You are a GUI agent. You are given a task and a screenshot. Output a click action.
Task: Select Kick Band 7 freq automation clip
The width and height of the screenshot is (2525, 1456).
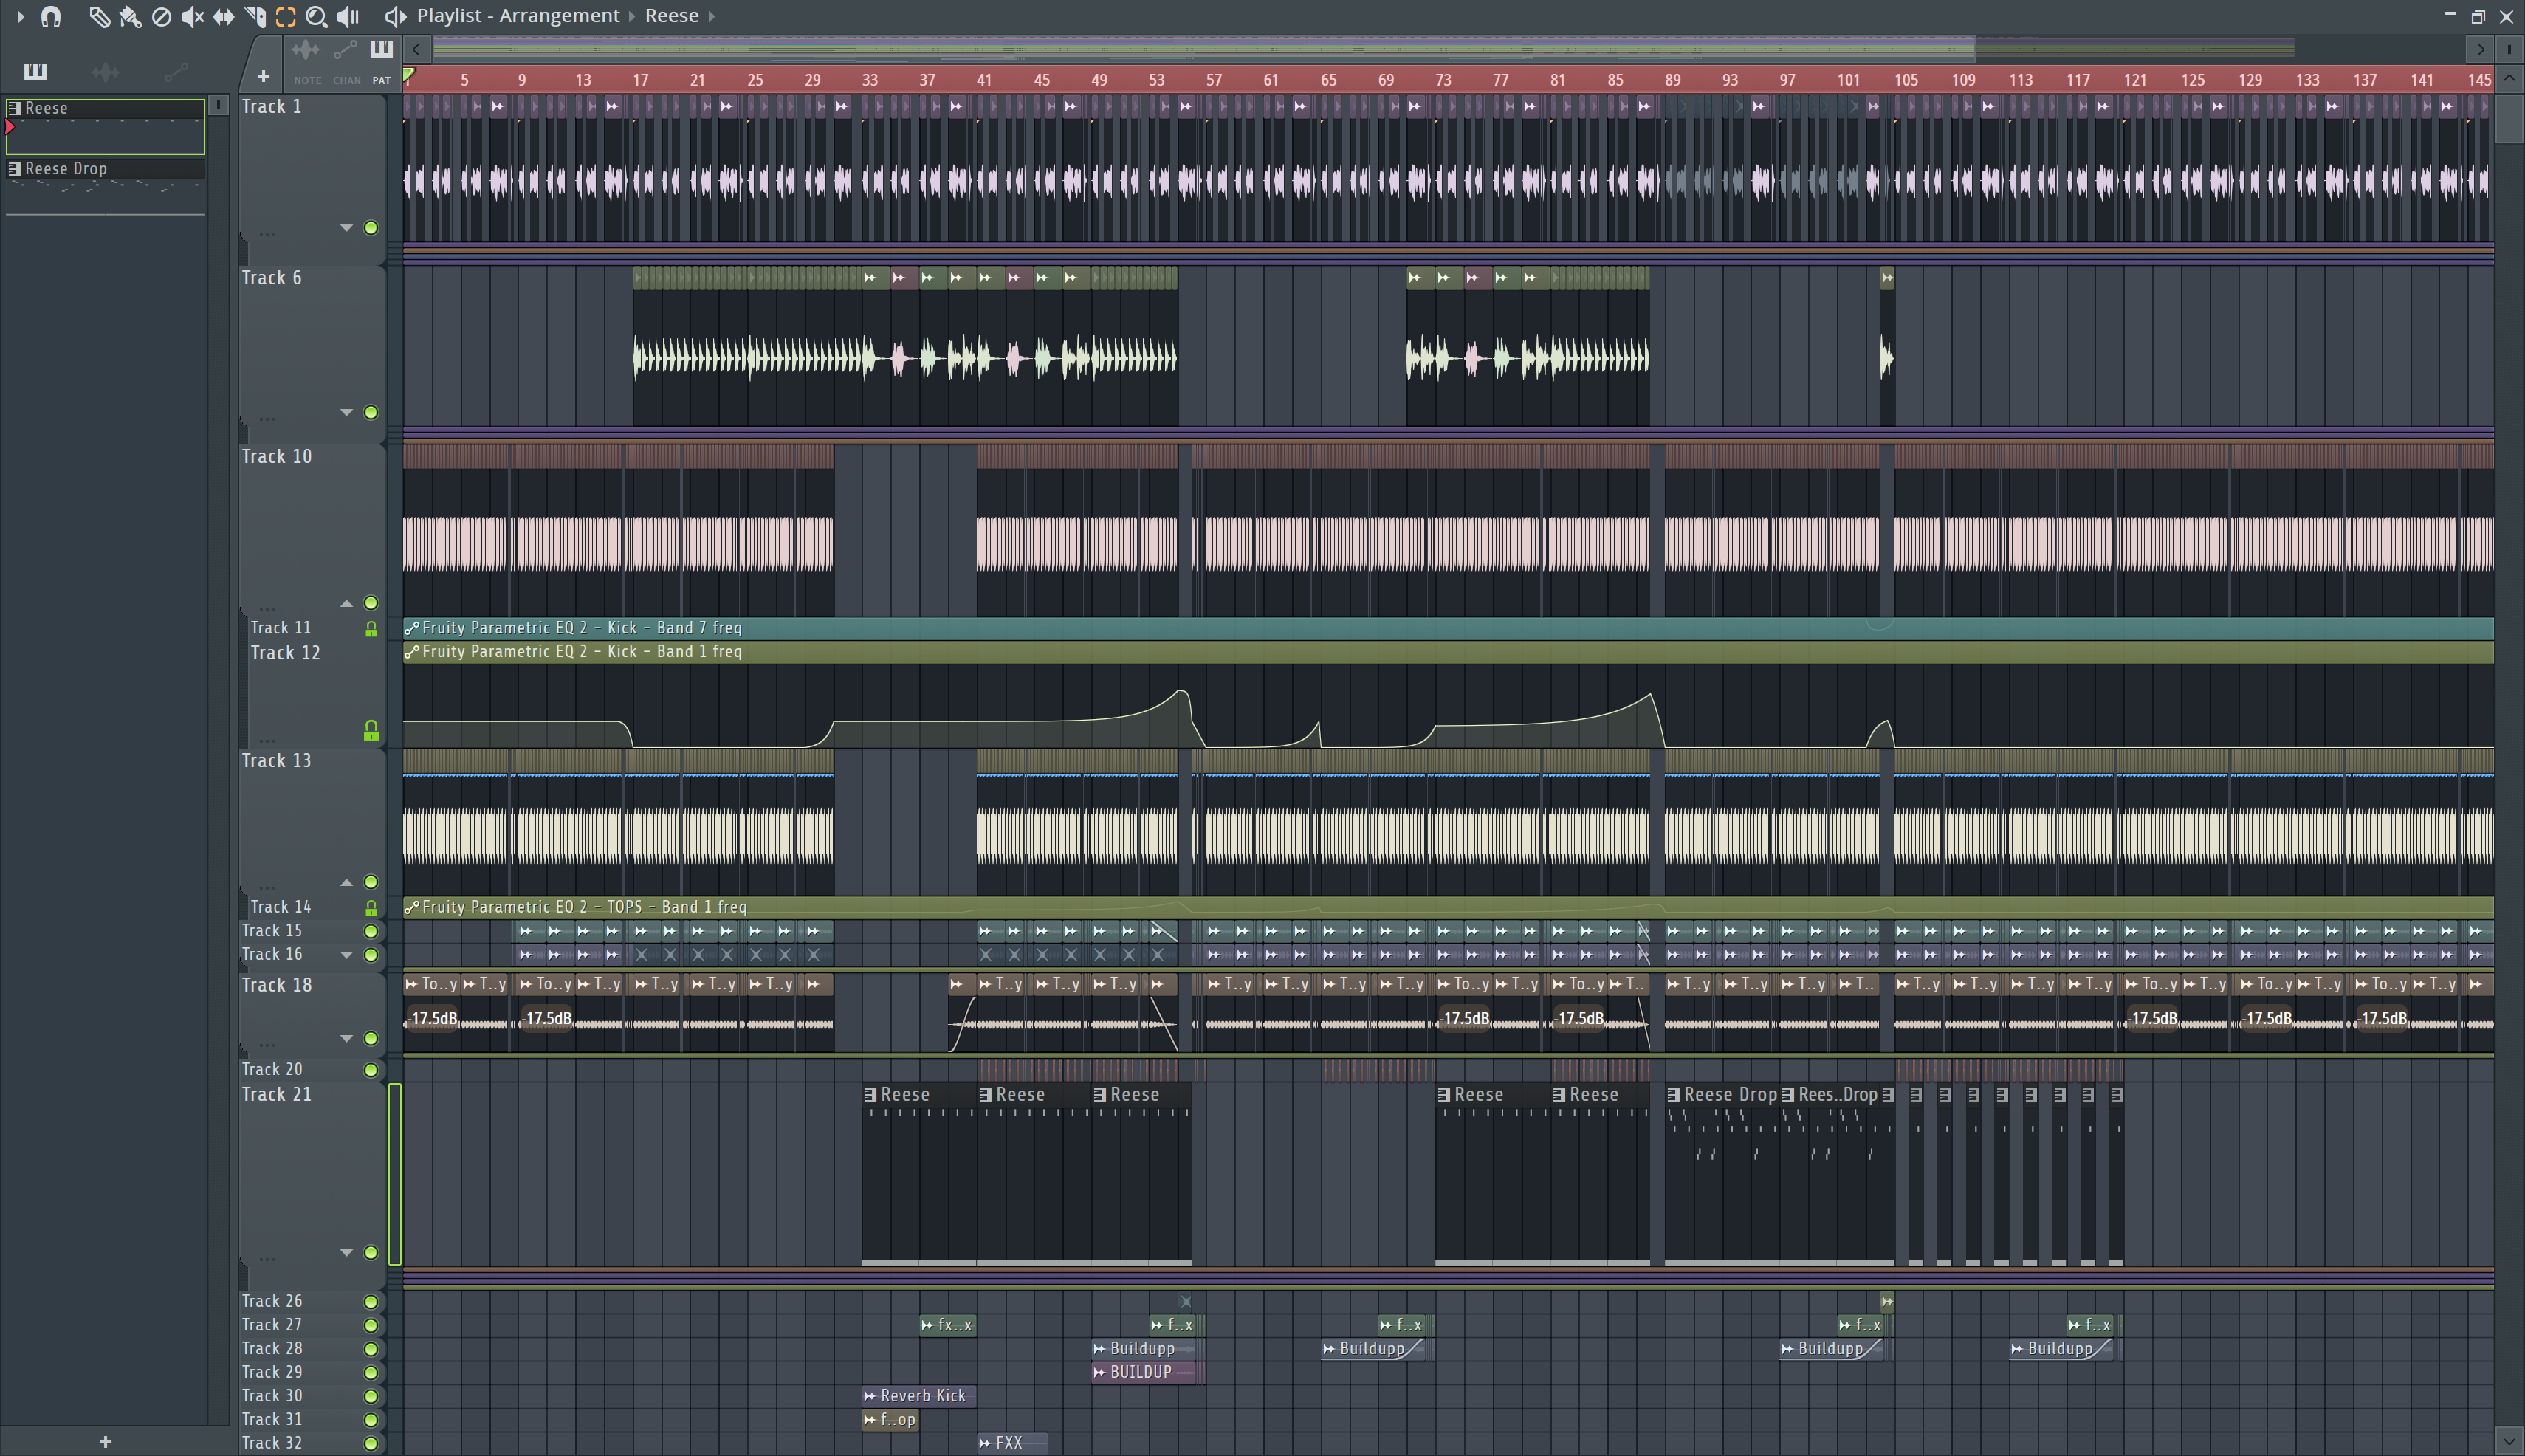pyautogui.click(x=1448, y=628)
